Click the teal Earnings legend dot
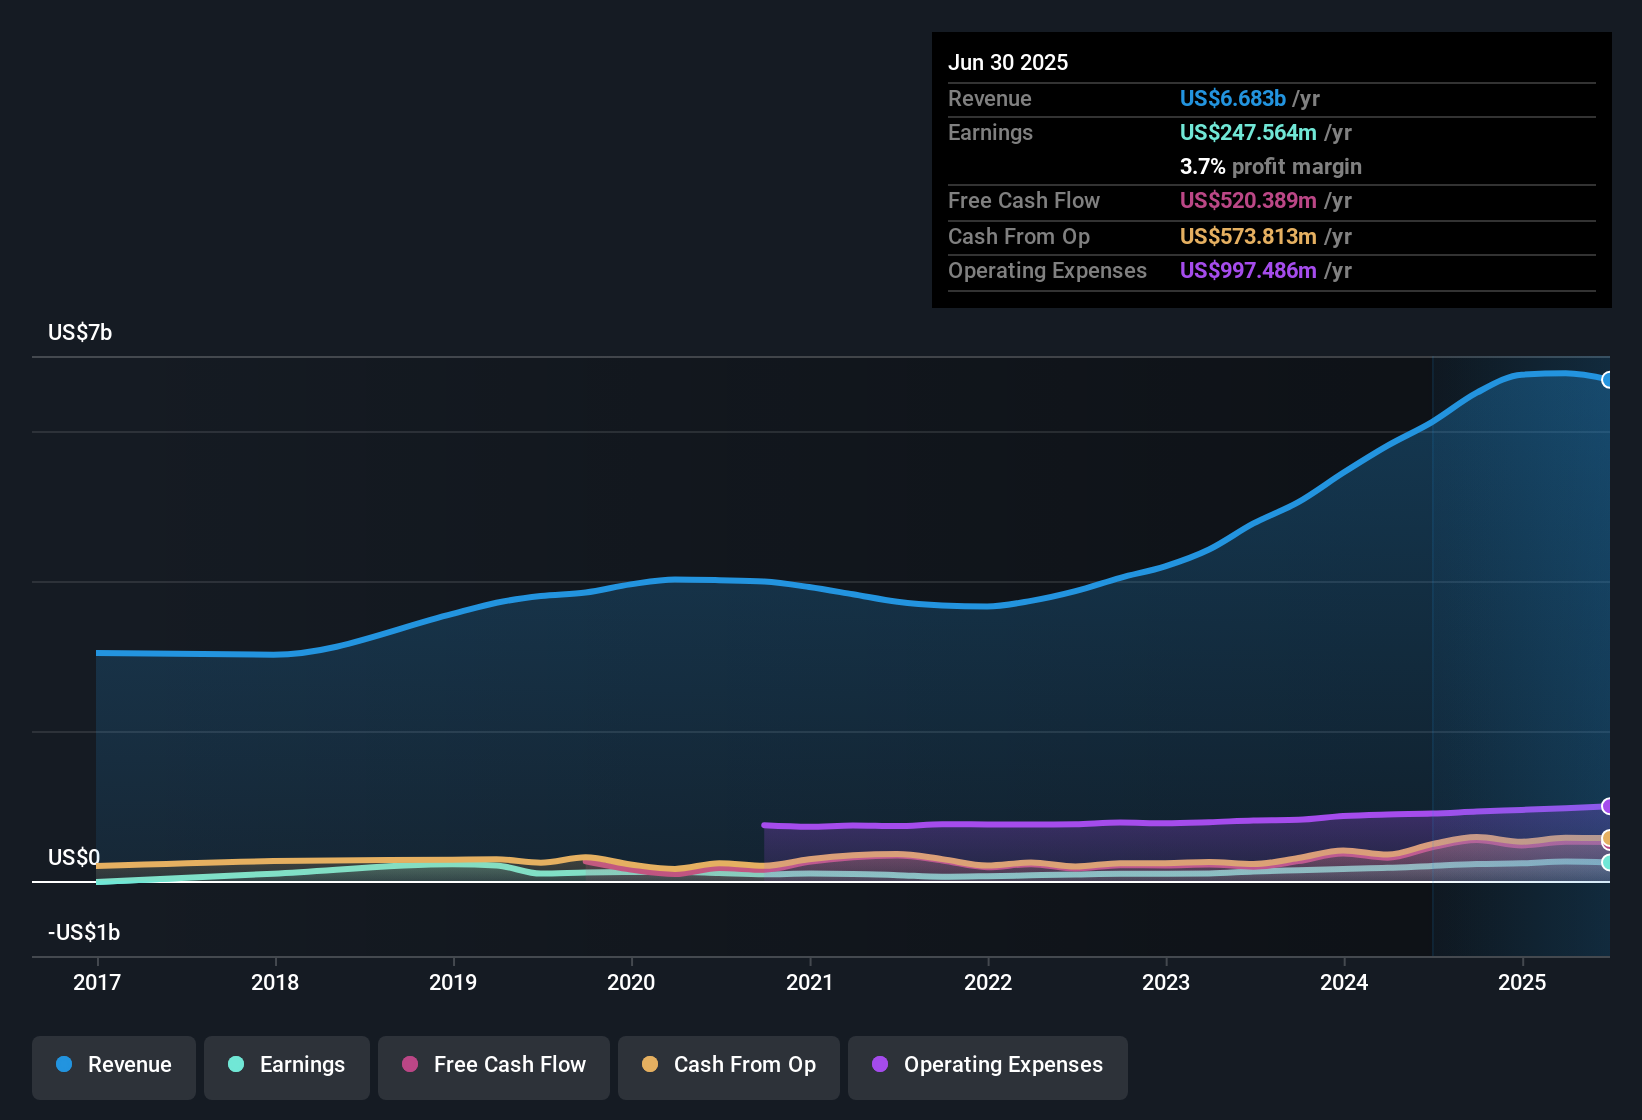 (237, 1065)
